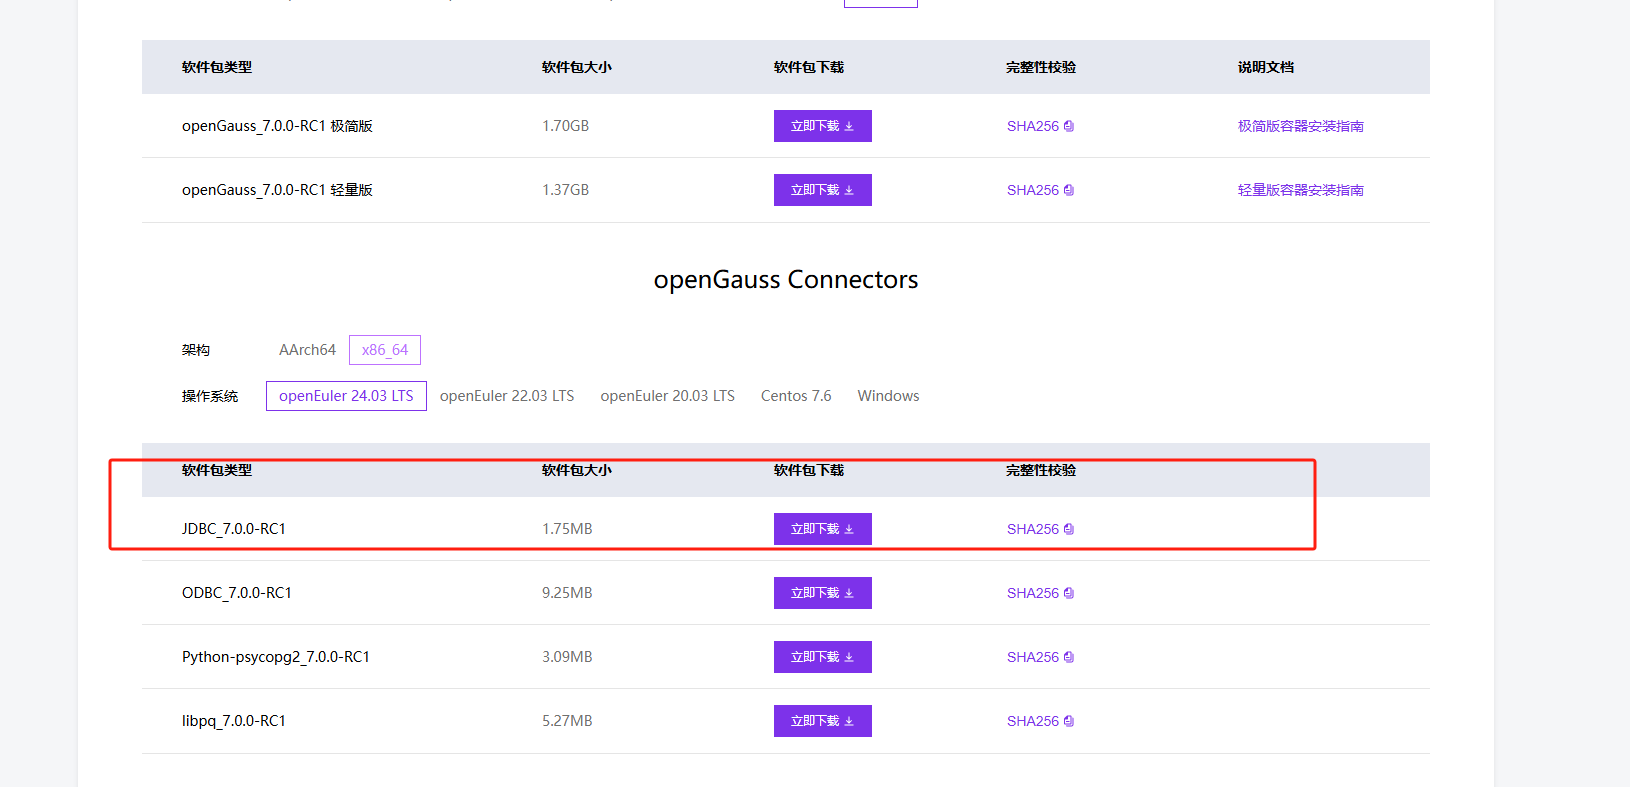This screenshot has width=1630, height=787.
Task: Click openGauss_7.0.0-RC1 极简版 package name
Action: [277, 126]
